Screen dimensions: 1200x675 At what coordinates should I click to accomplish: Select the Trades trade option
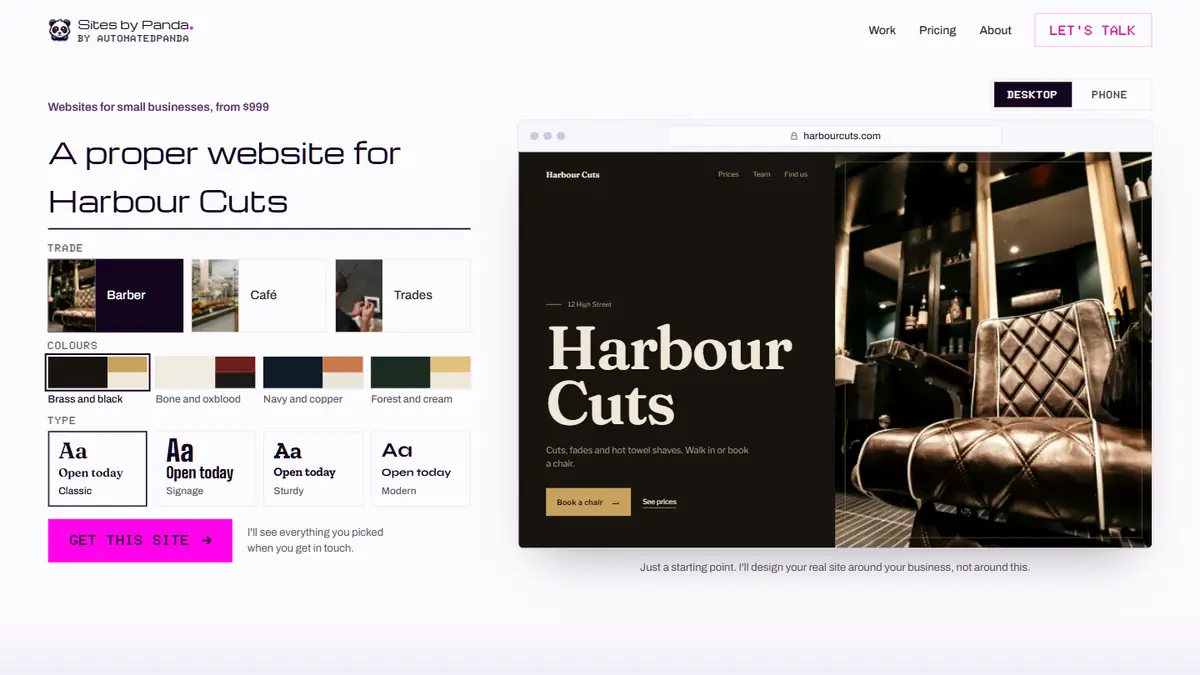pos(403,296)
